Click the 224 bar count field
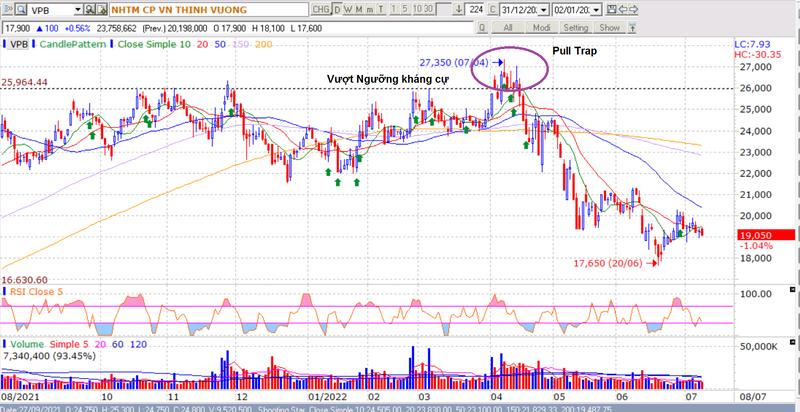This screenshot has width=800, height=412. pyautogui.click(x=476, y=9)
